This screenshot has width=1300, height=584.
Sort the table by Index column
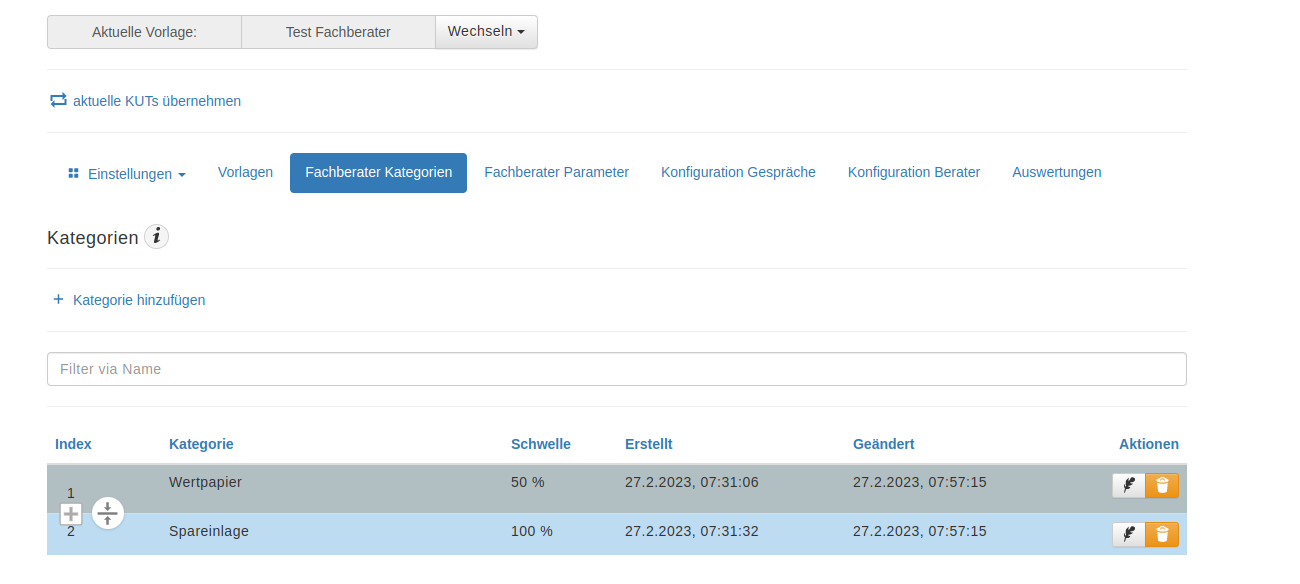point(73,444)
